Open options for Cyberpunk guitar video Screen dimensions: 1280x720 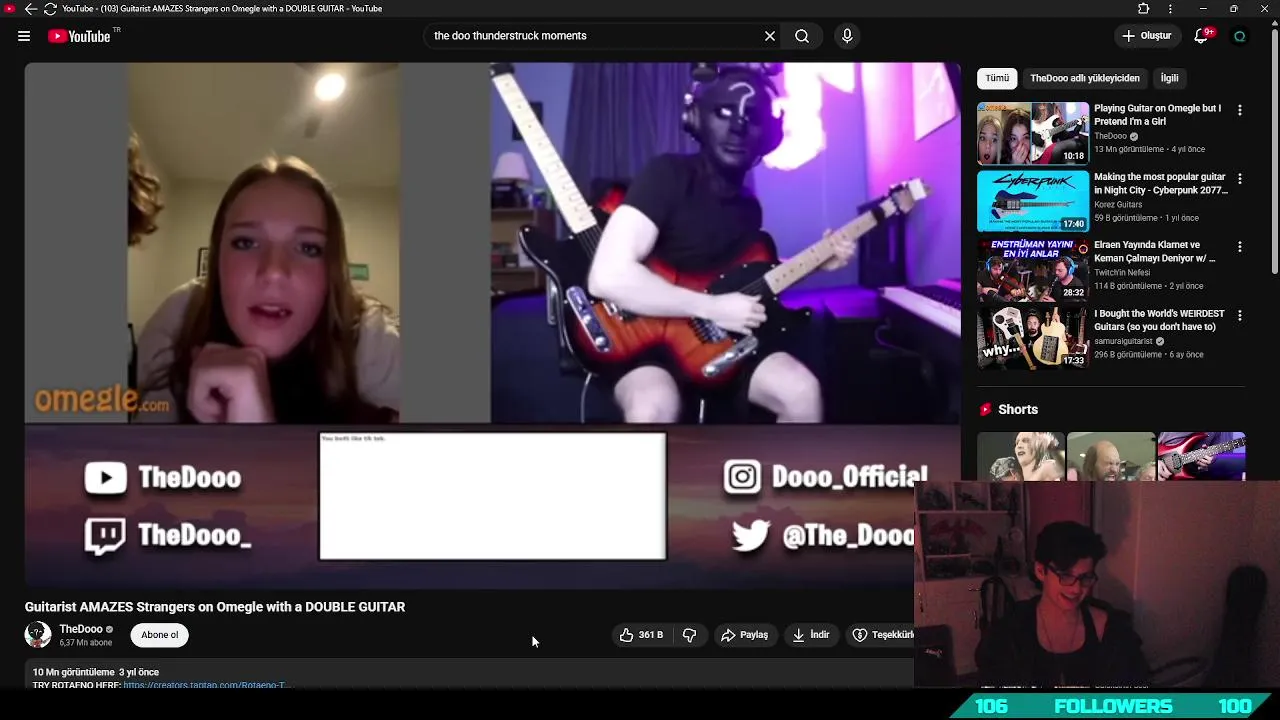(x=1240, y=179)
